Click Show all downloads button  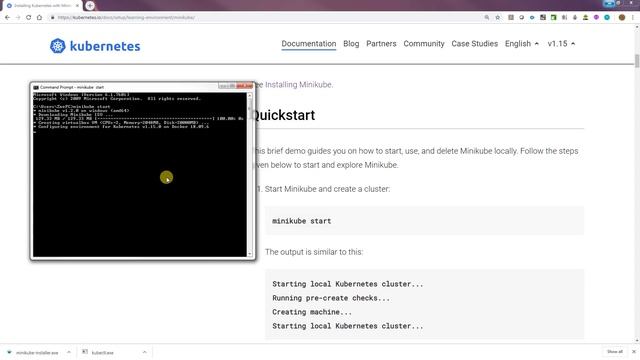[614, 352]
